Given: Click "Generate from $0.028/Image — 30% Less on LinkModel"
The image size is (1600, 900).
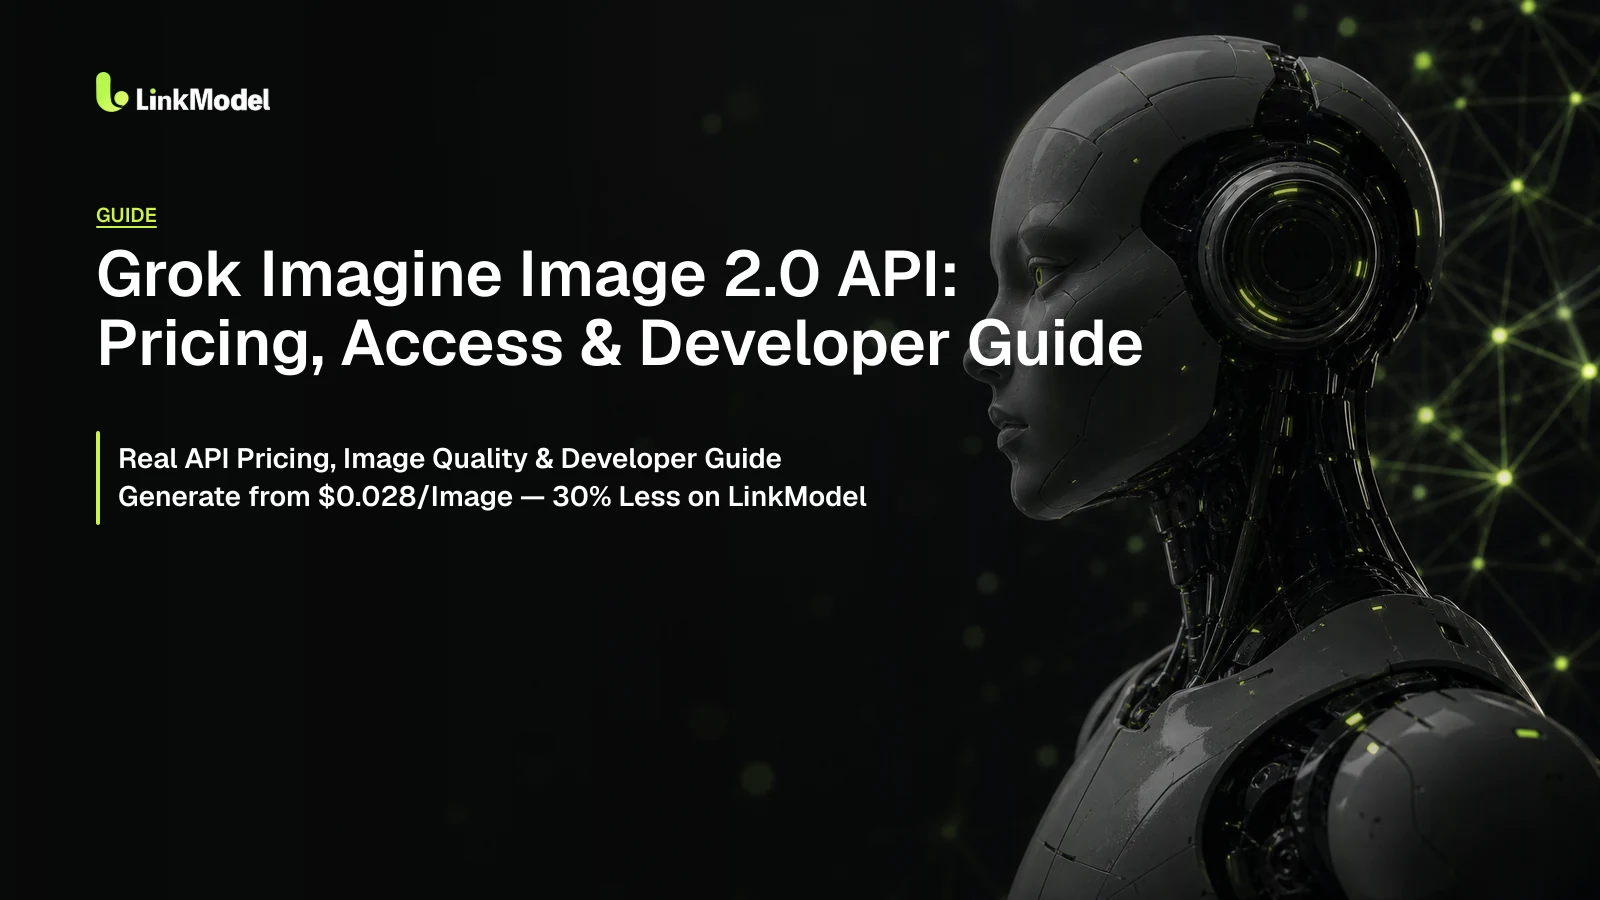Looking at the screenshot, I should click(492, 496).
